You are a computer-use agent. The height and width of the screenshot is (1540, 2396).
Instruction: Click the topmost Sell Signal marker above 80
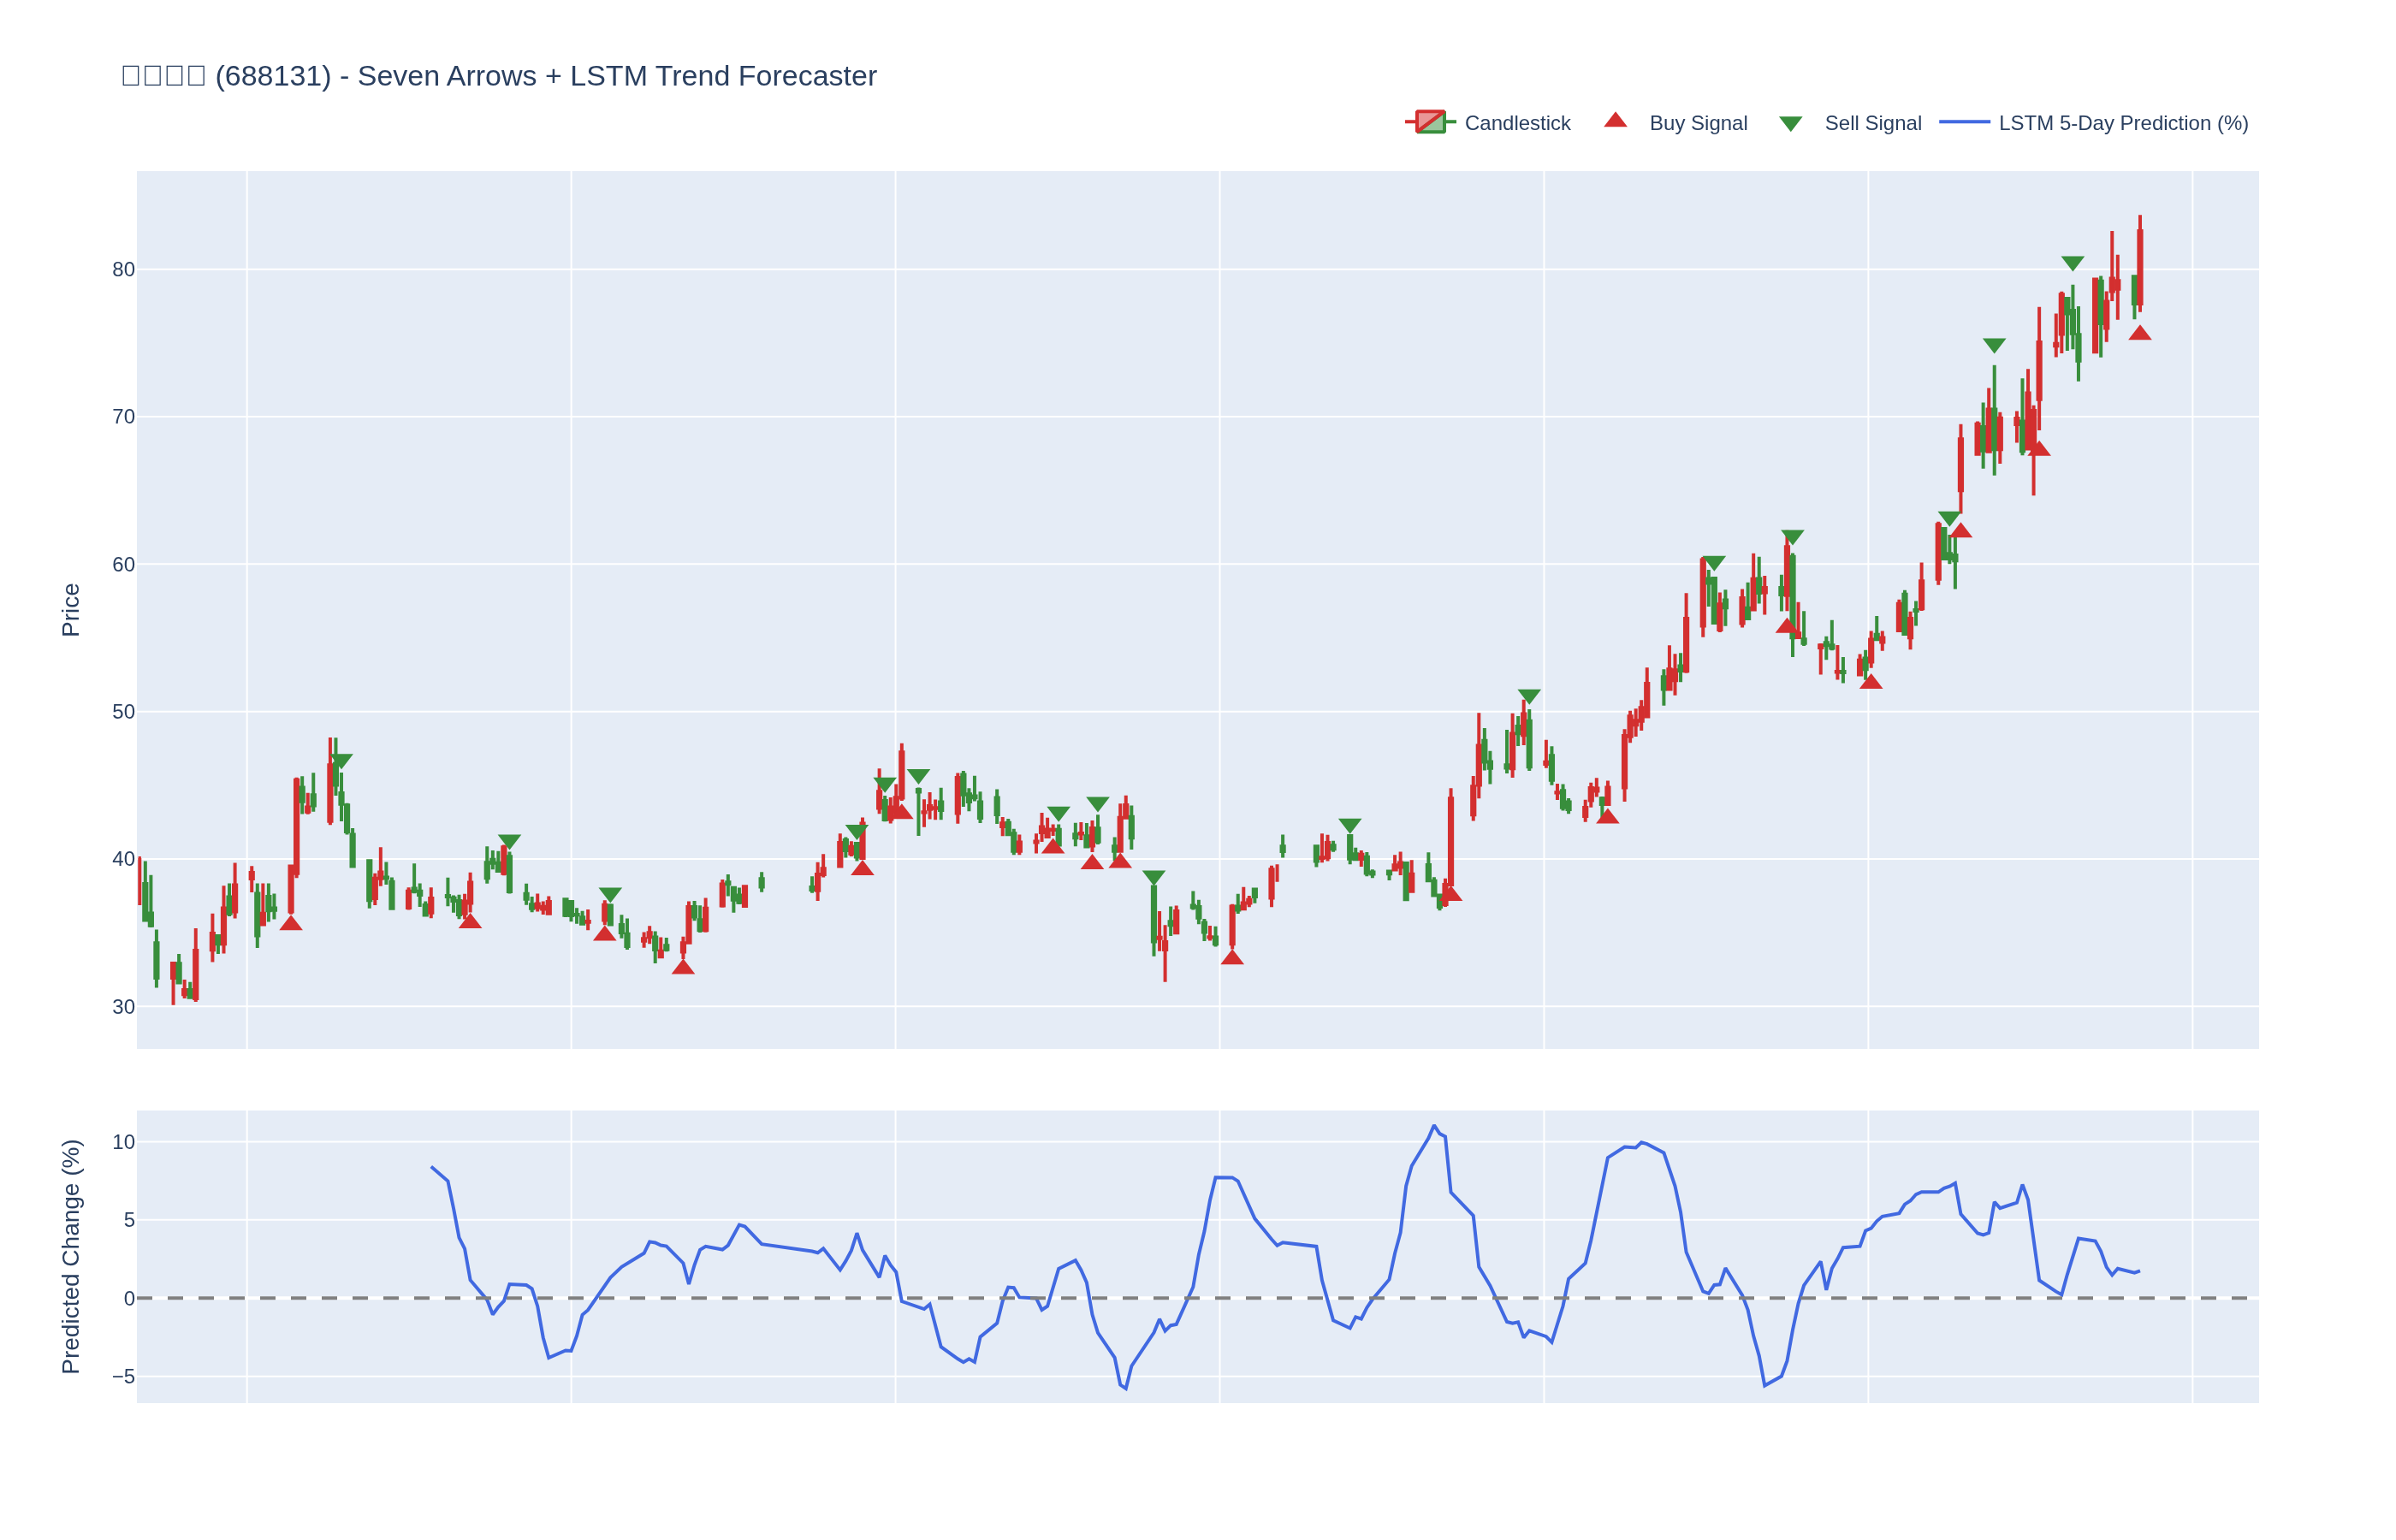pyautogui.click(x=2072, y=263)
